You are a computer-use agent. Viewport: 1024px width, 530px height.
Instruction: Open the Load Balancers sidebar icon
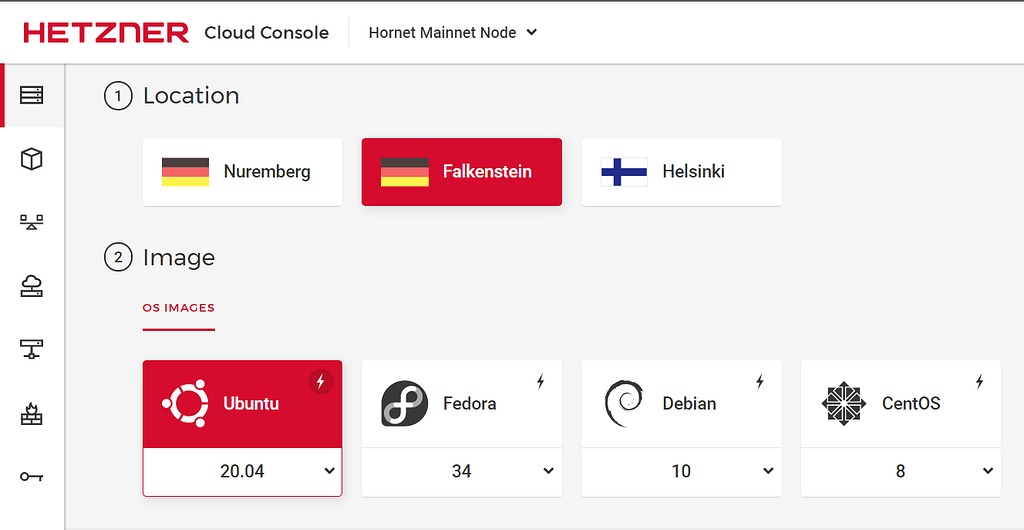click(31, 222)
